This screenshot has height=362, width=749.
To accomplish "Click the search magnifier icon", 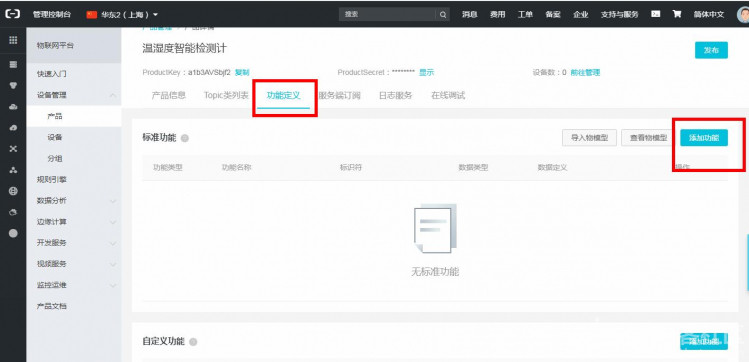I will tap(443, 15).
